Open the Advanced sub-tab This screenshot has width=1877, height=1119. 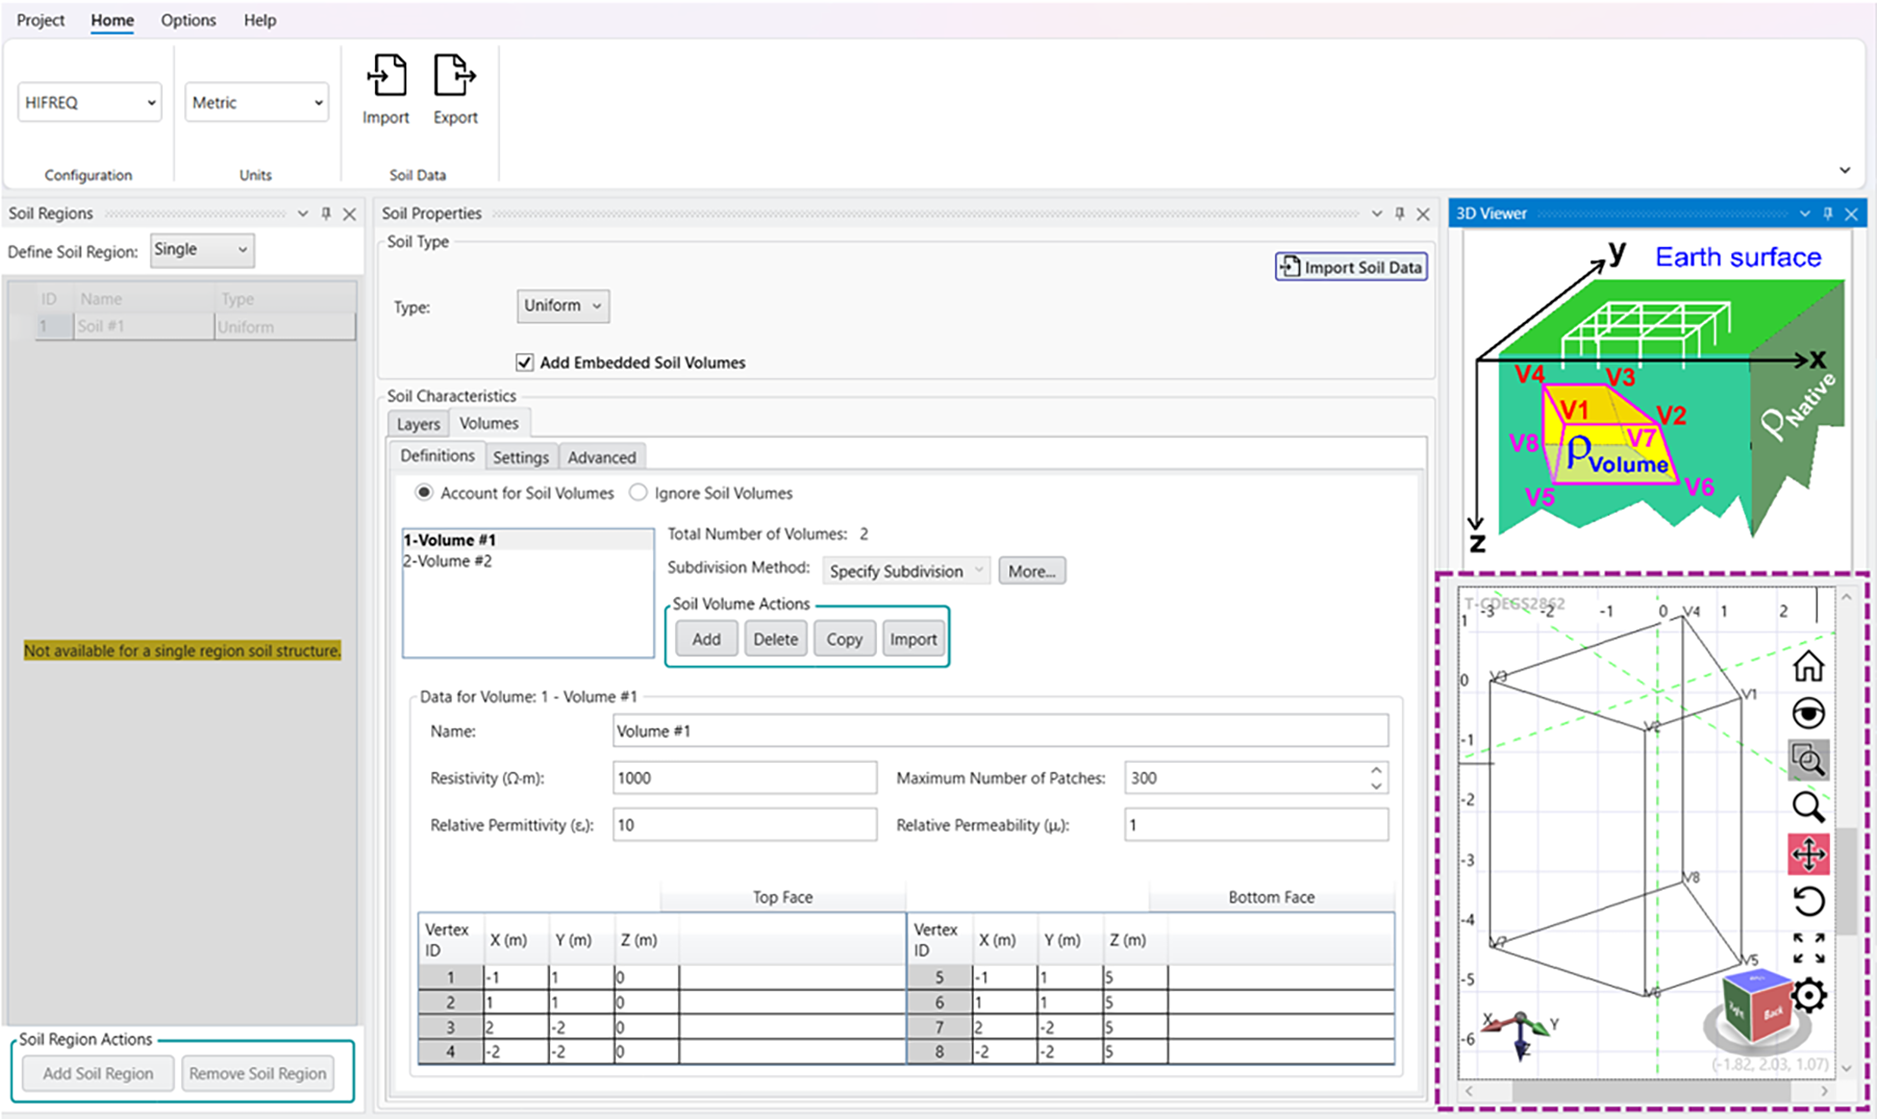[602, 457]
